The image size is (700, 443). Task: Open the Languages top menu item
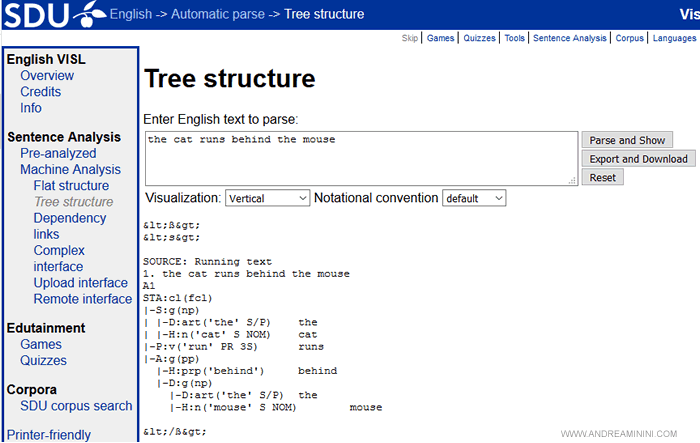pos(674,38)
